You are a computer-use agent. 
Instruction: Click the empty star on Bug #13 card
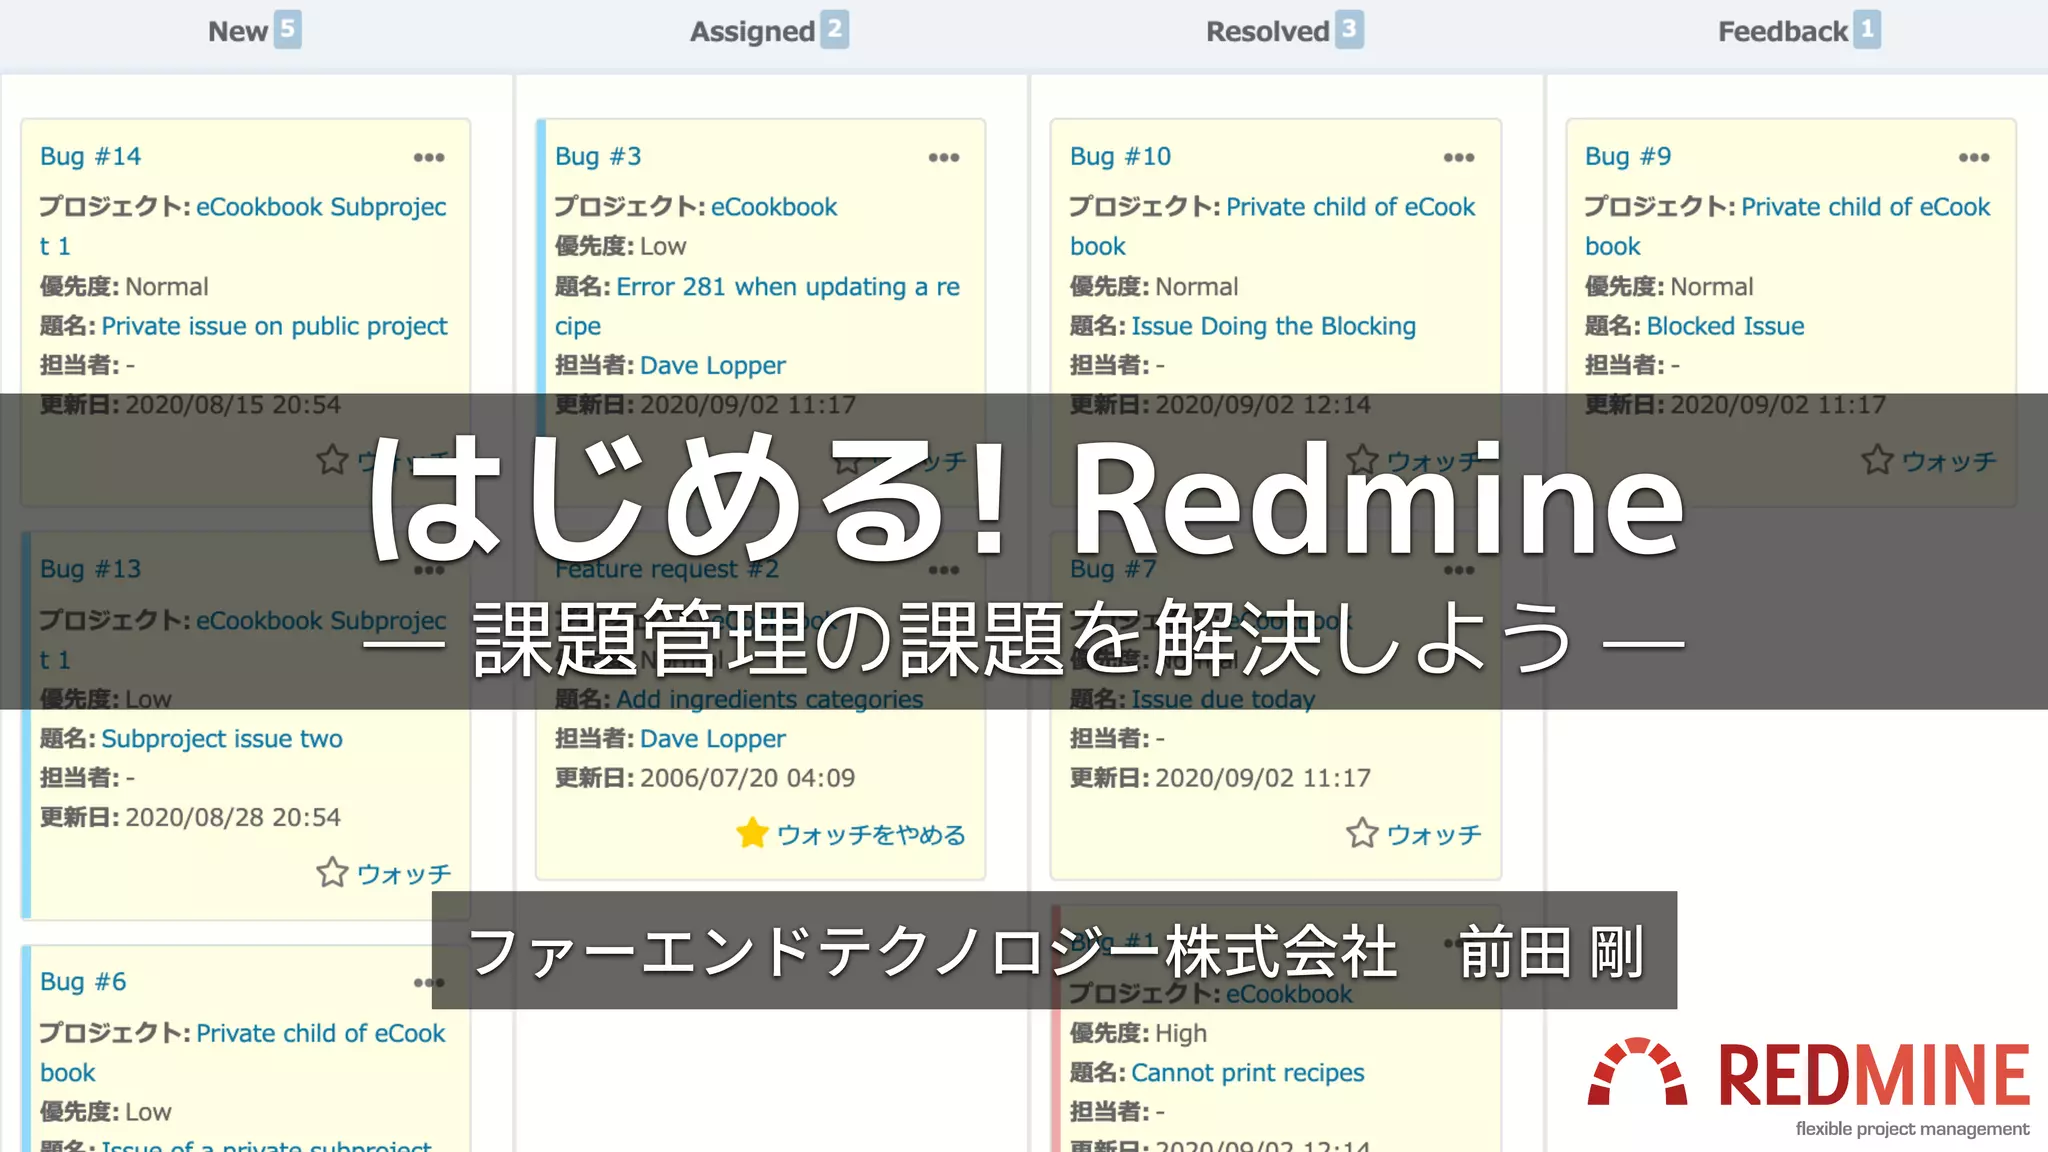pos(332,873)
